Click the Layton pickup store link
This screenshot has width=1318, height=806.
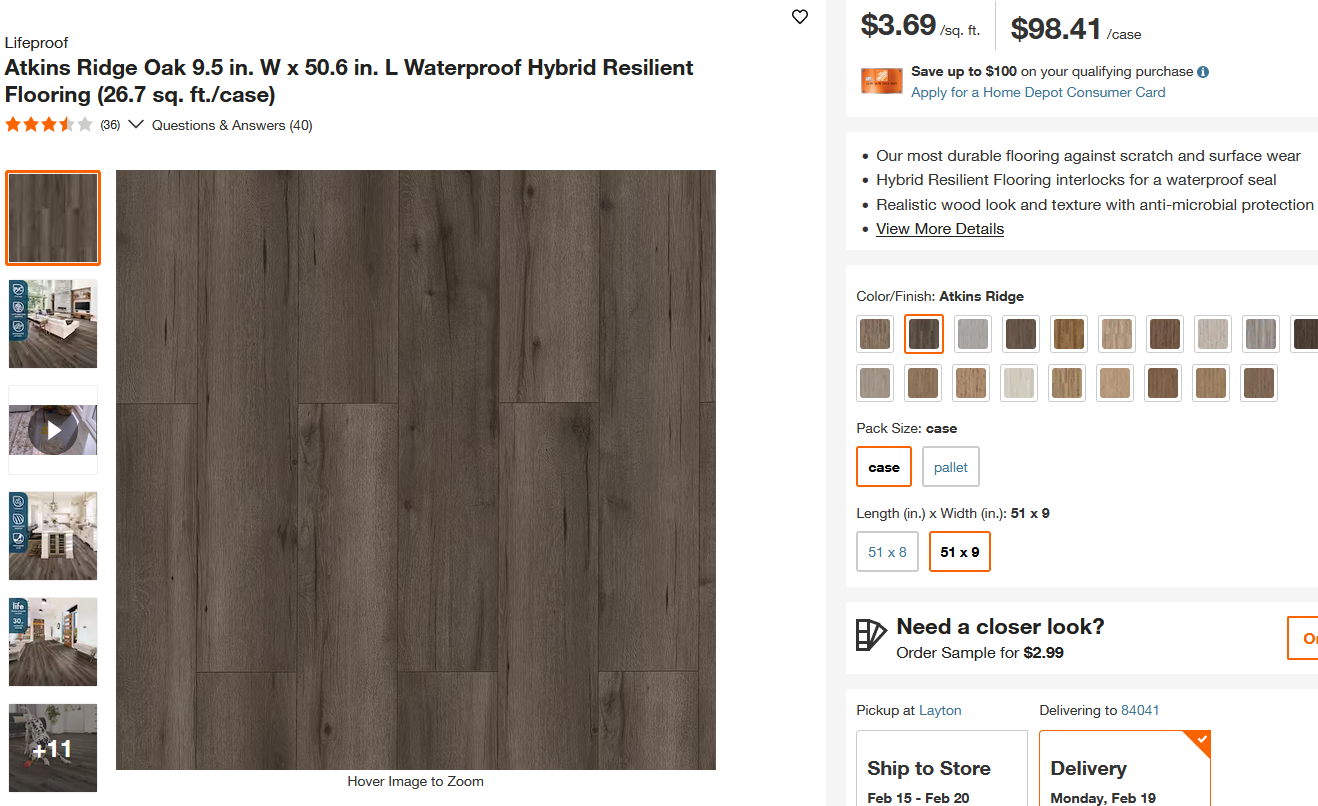pyautogui.click(x=940, y=710)
